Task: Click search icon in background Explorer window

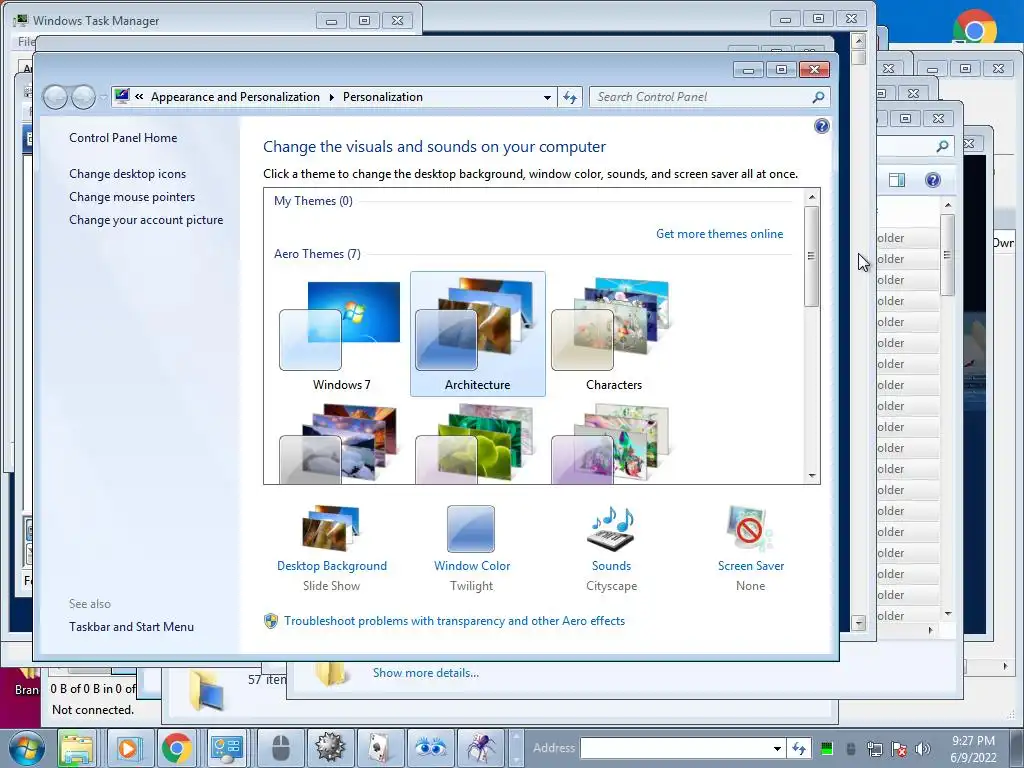Action: (x=942, y=146)
